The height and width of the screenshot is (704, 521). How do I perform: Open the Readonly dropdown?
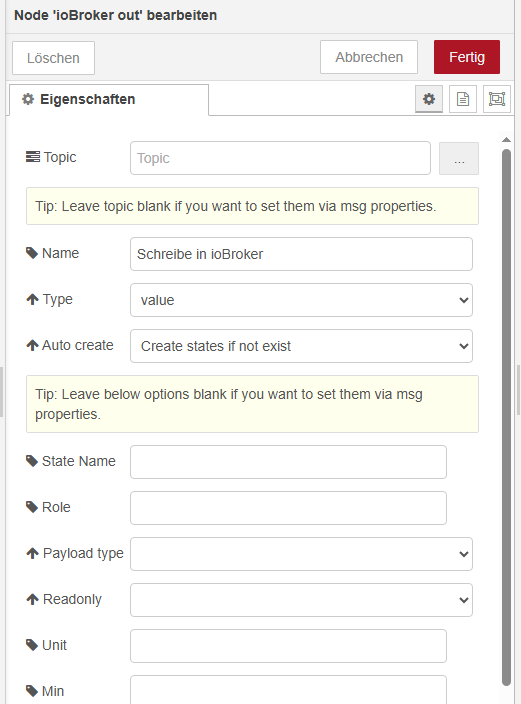pyautogui.click(x=301, y=600)
